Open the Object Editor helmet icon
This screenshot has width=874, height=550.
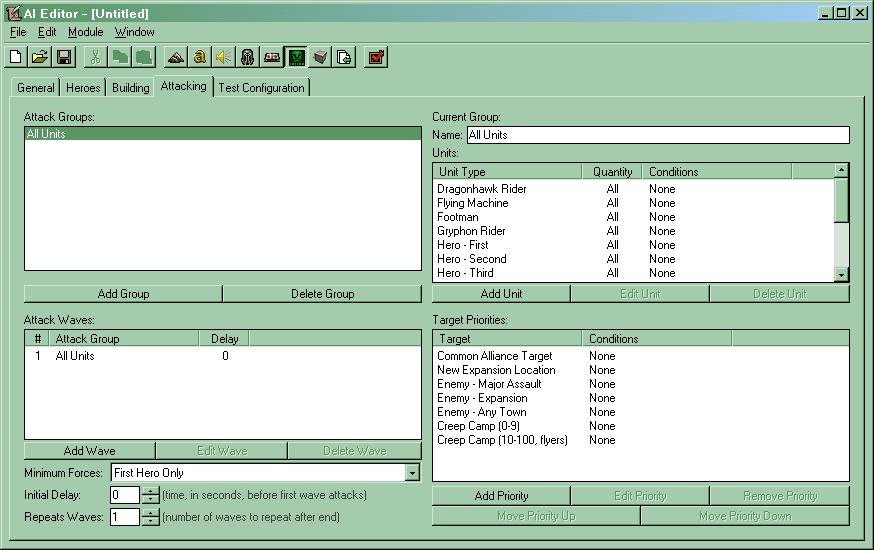tap(247, 57)
